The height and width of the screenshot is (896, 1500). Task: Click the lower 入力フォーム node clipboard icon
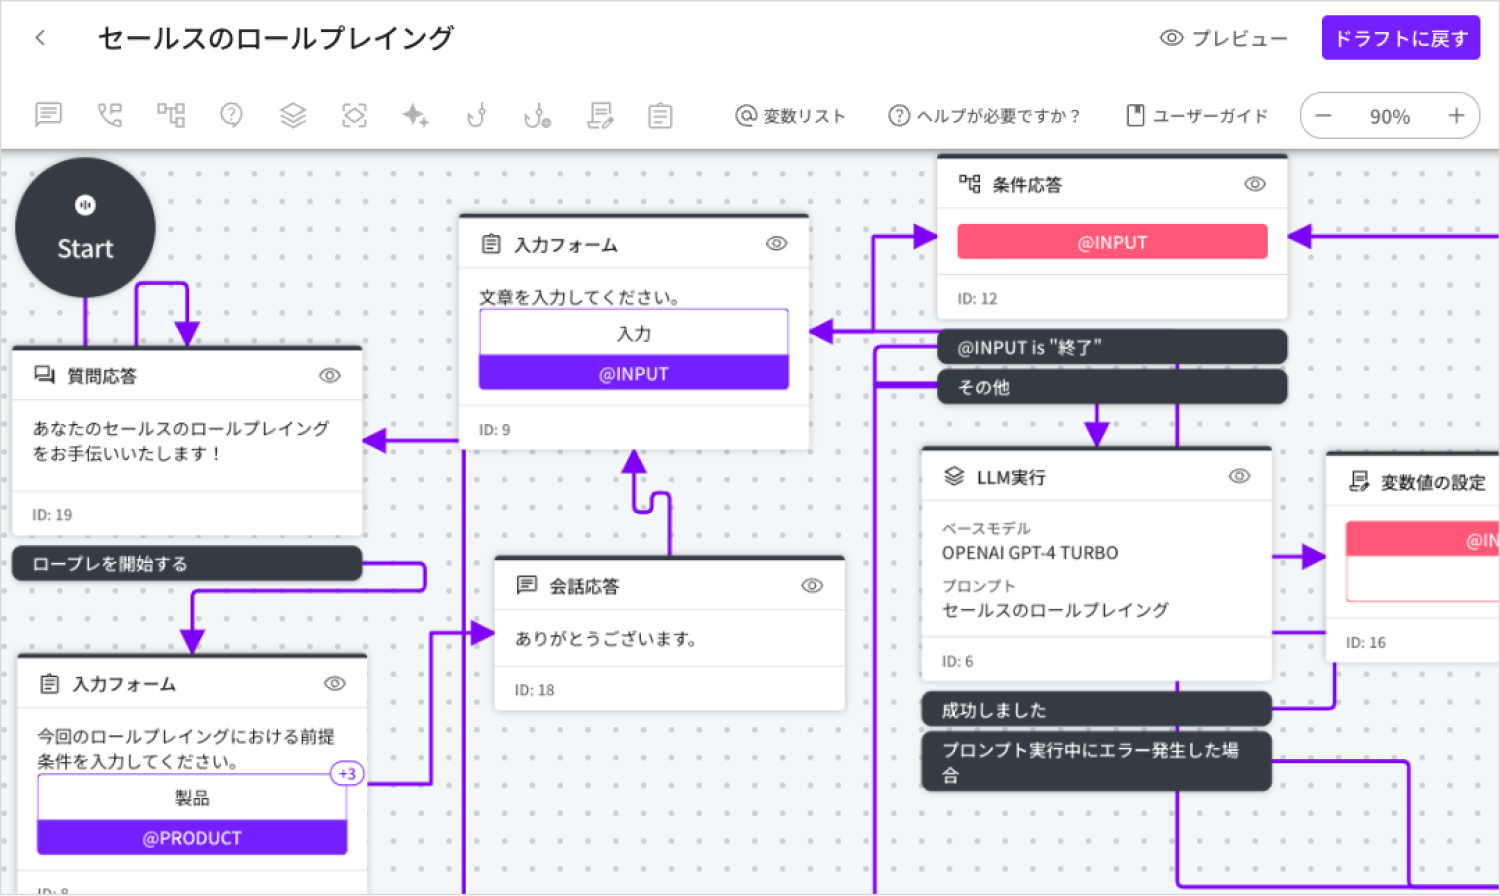(x=49, y=684)
